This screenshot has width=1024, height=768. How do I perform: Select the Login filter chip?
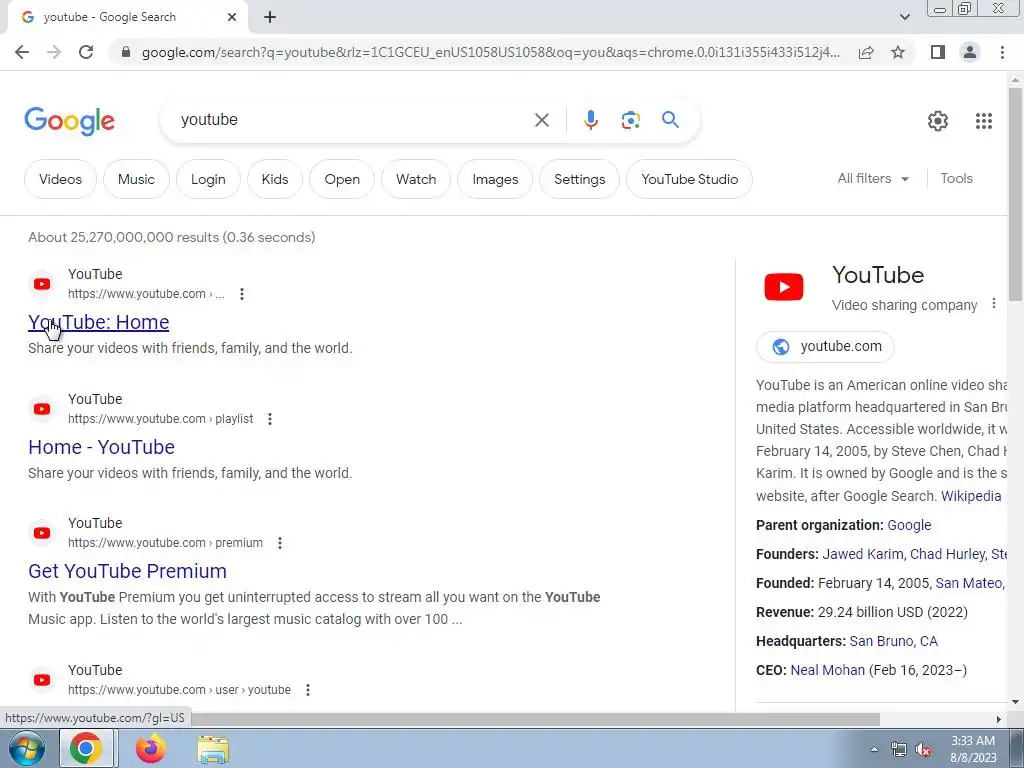tap(208, 179)
